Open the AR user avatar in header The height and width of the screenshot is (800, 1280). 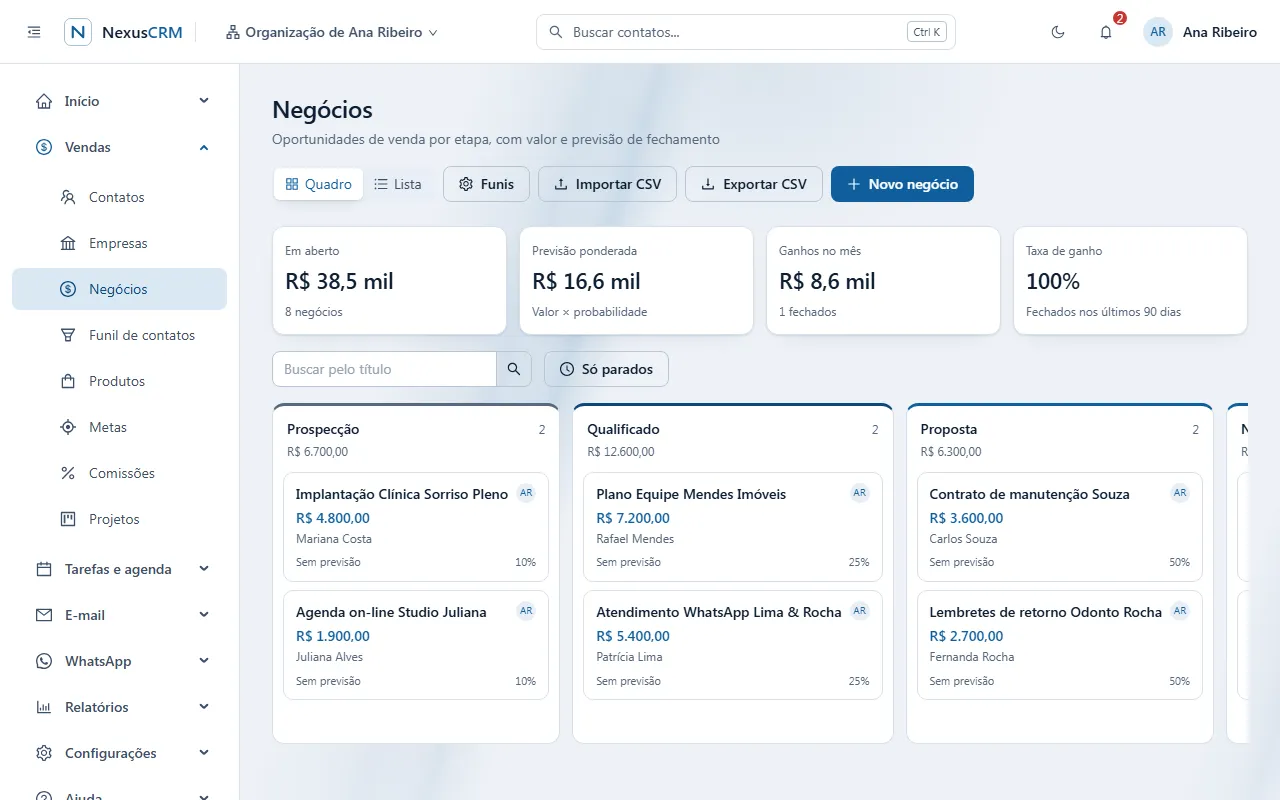[1158, 32]
